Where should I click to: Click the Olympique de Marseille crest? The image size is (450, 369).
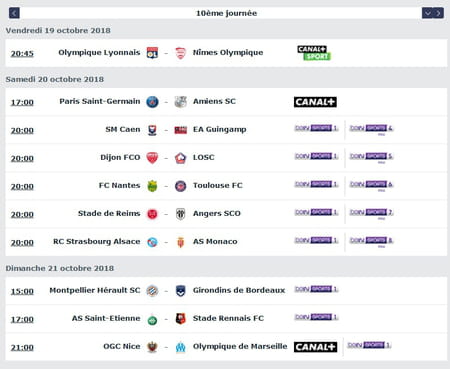click(180, 347)
